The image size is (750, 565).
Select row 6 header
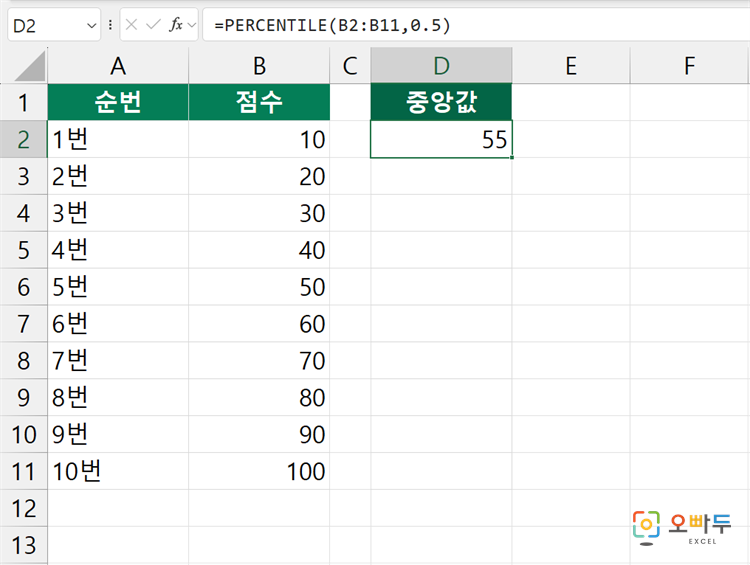(23, 287)
